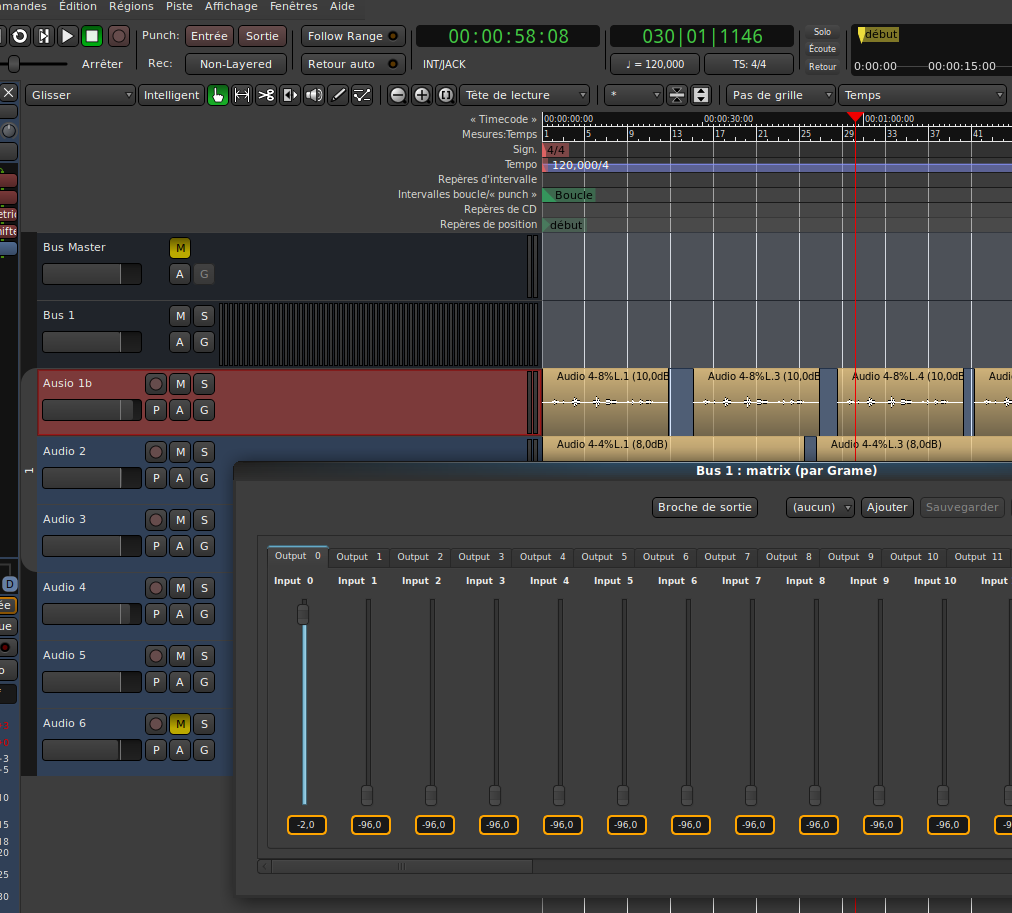Open the Glisser edit mode dropdown
Screen dimensions: 1012x913
pyautogui.click(x=80, y=96)
